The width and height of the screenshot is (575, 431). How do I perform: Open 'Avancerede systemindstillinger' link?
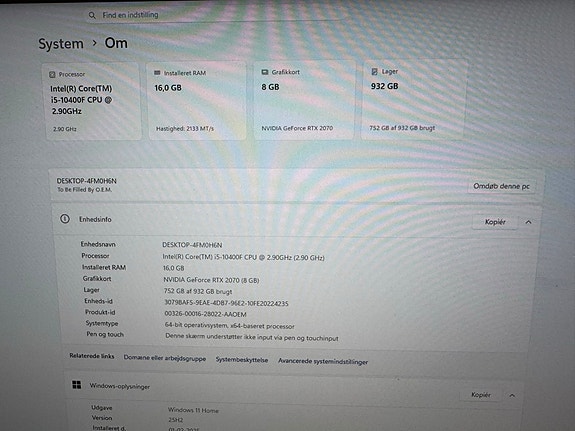click(x=323, y=361)
